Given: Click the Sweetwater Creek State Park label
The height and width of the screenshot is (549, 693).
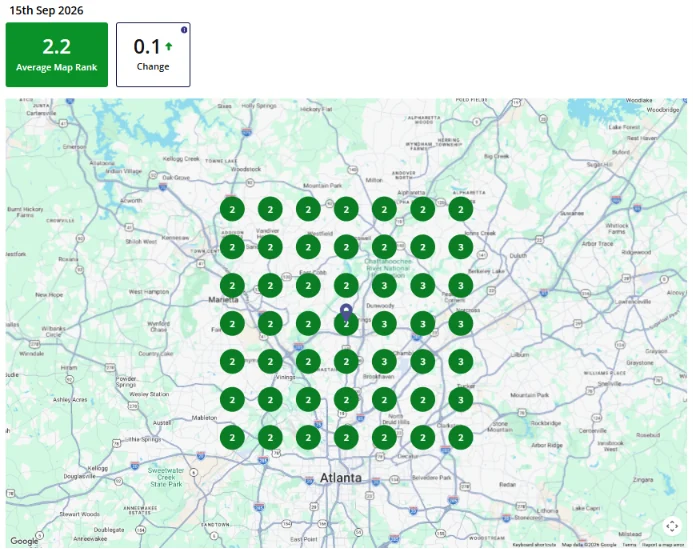Looking at the screenshot, I should 166,477.
